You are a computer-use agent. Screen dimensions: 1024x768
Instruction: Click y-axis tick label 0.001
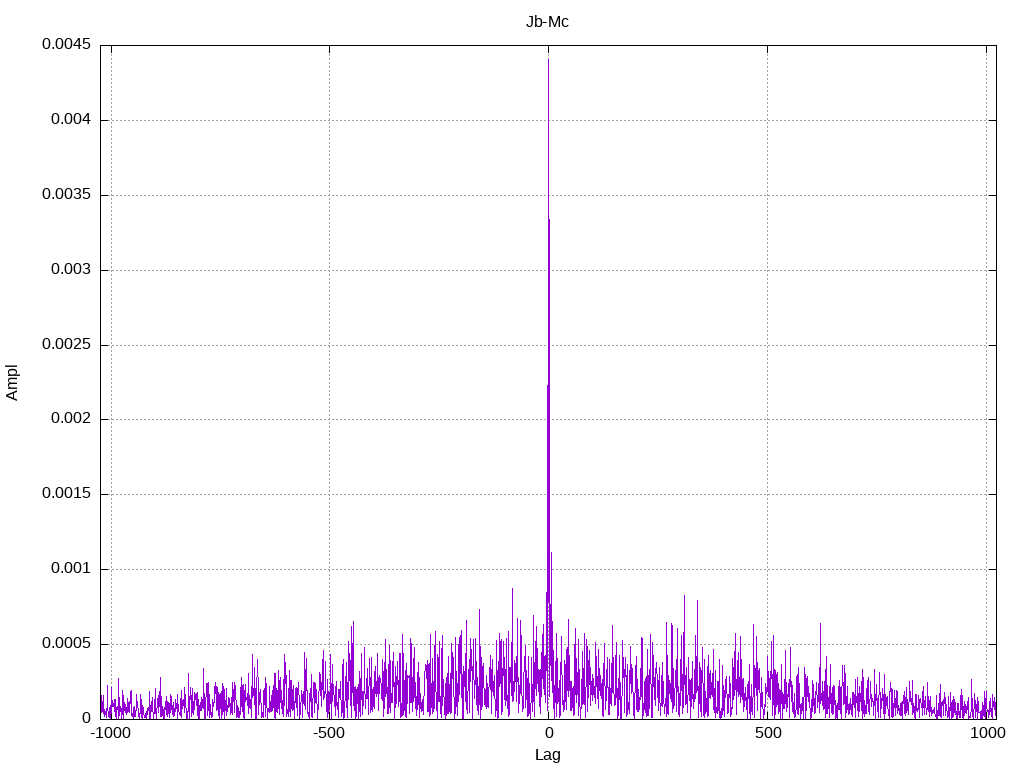pyautogui.click(x=71, y=568)
